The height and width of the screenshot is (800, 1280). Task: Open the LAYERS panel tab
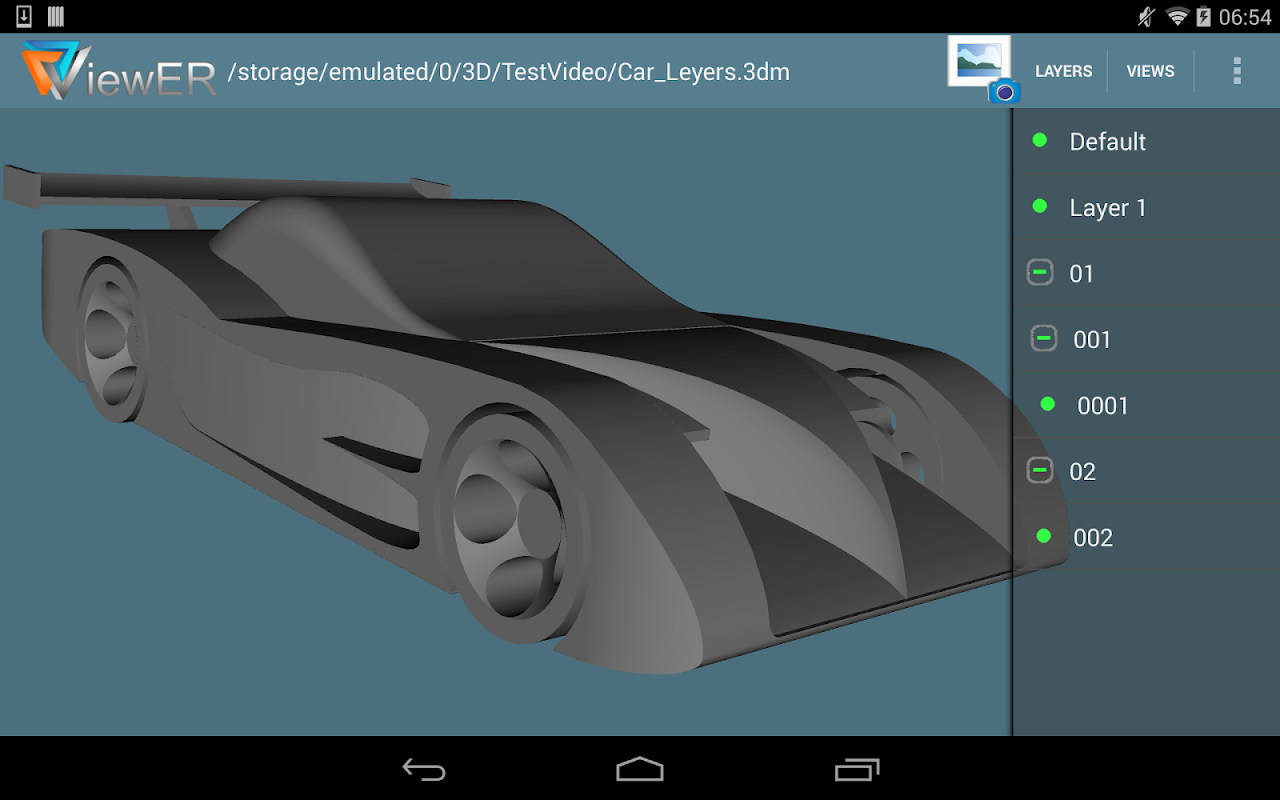(1064, 71)
